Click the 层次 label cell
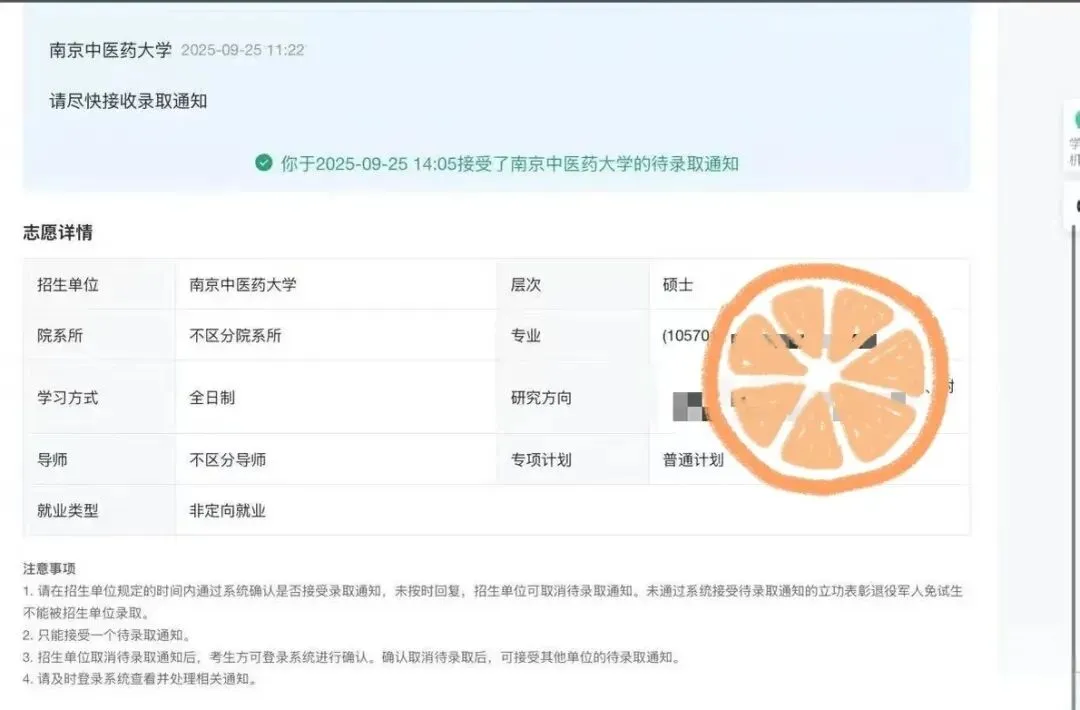Screen dimensions: 1080x710 pos(572,284)
